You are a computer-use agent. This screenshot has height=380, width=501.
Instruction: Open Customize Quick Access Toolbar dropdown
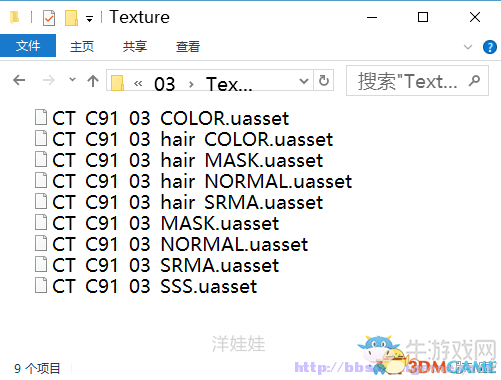coord(89,18)
